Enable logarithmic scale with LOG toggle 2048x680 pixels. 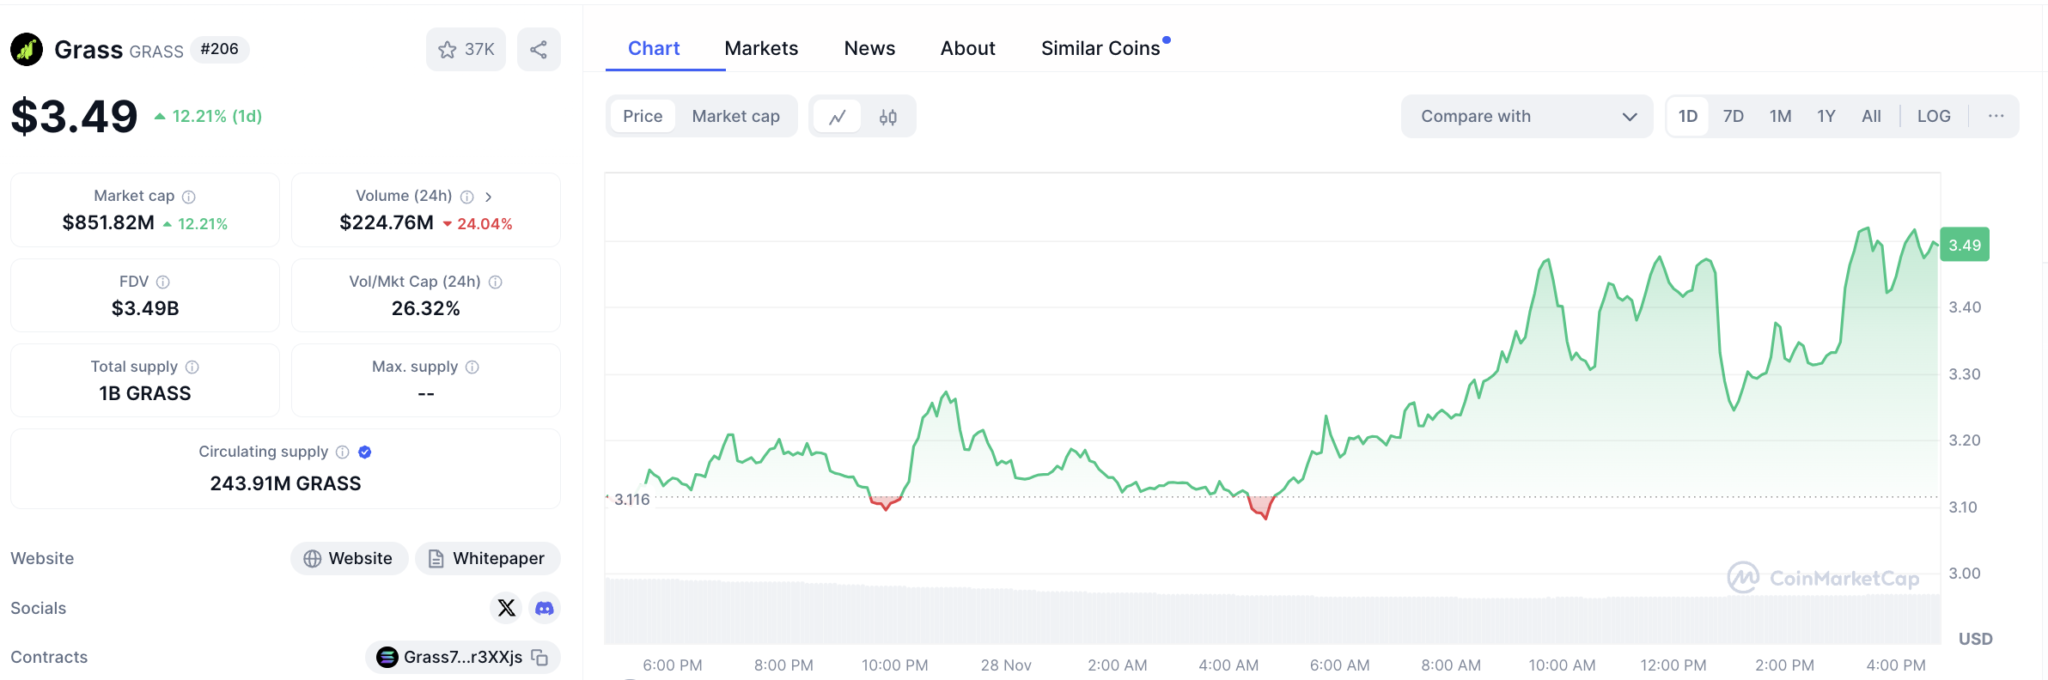click(x=1934, y=116)
